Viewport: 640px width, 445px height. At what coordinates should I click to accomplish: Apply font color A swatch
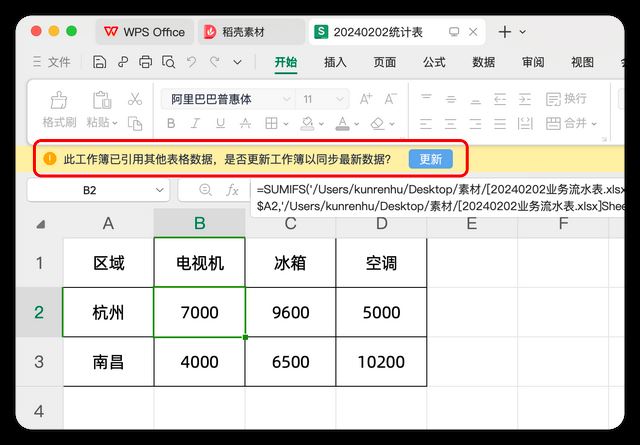pos(342,123)
